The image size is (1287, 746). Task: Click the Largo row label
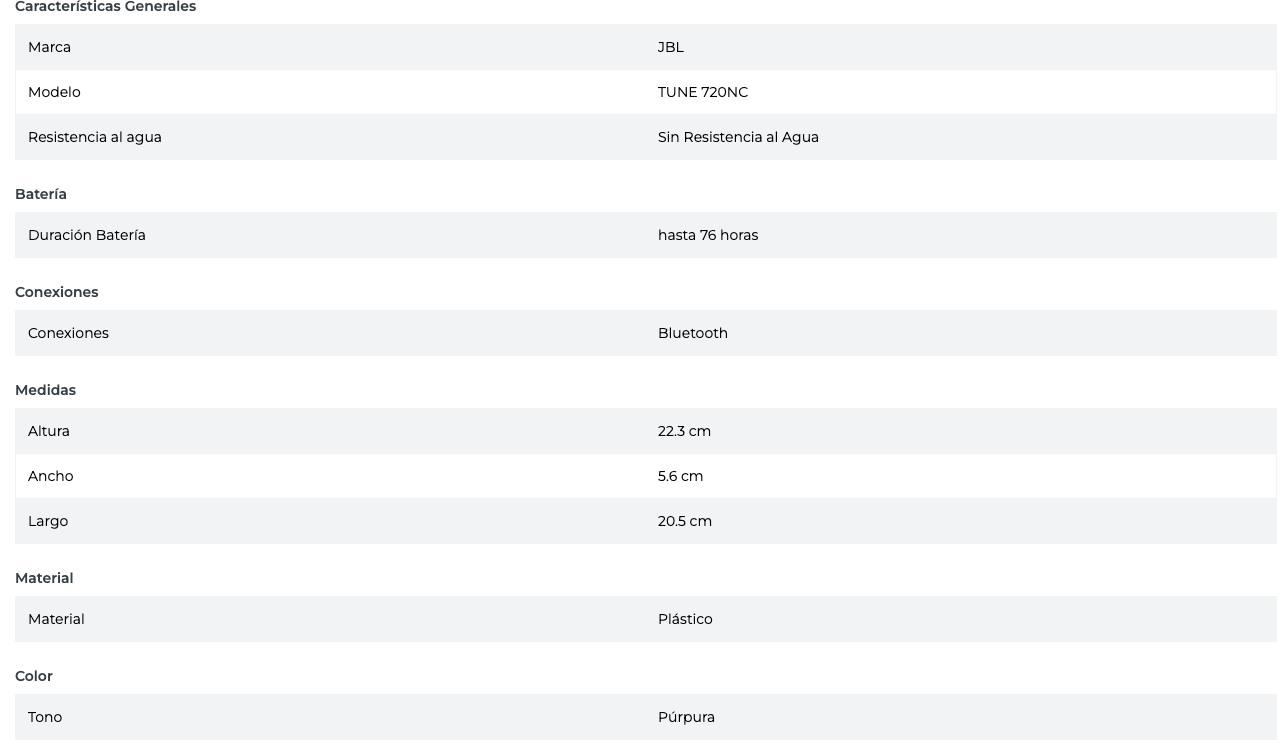[x=48, y=521]
